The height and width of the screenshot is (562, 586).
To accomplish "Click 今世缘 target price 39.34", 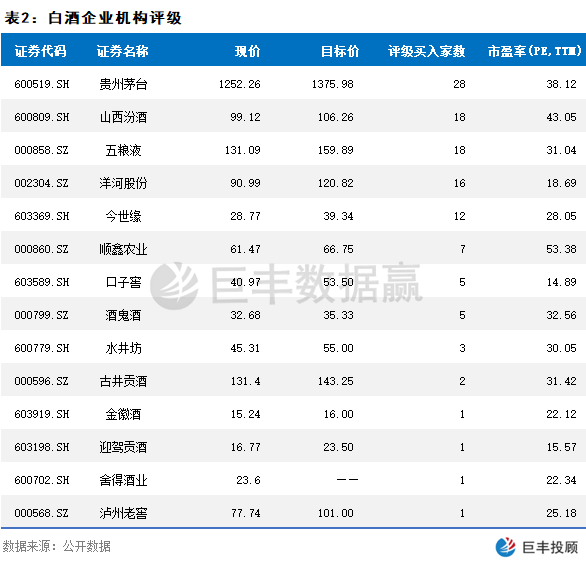I will 338,216.
